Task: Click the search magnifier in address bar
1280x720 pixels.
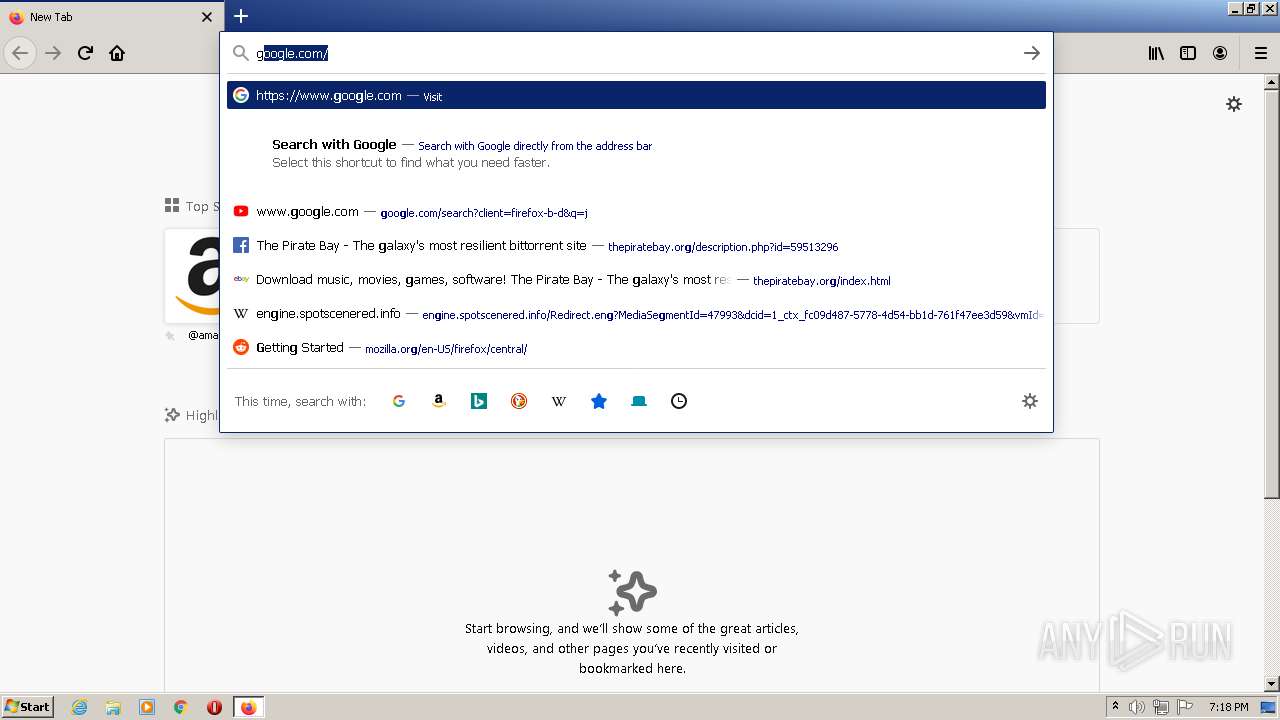Action: pos(240,53)
